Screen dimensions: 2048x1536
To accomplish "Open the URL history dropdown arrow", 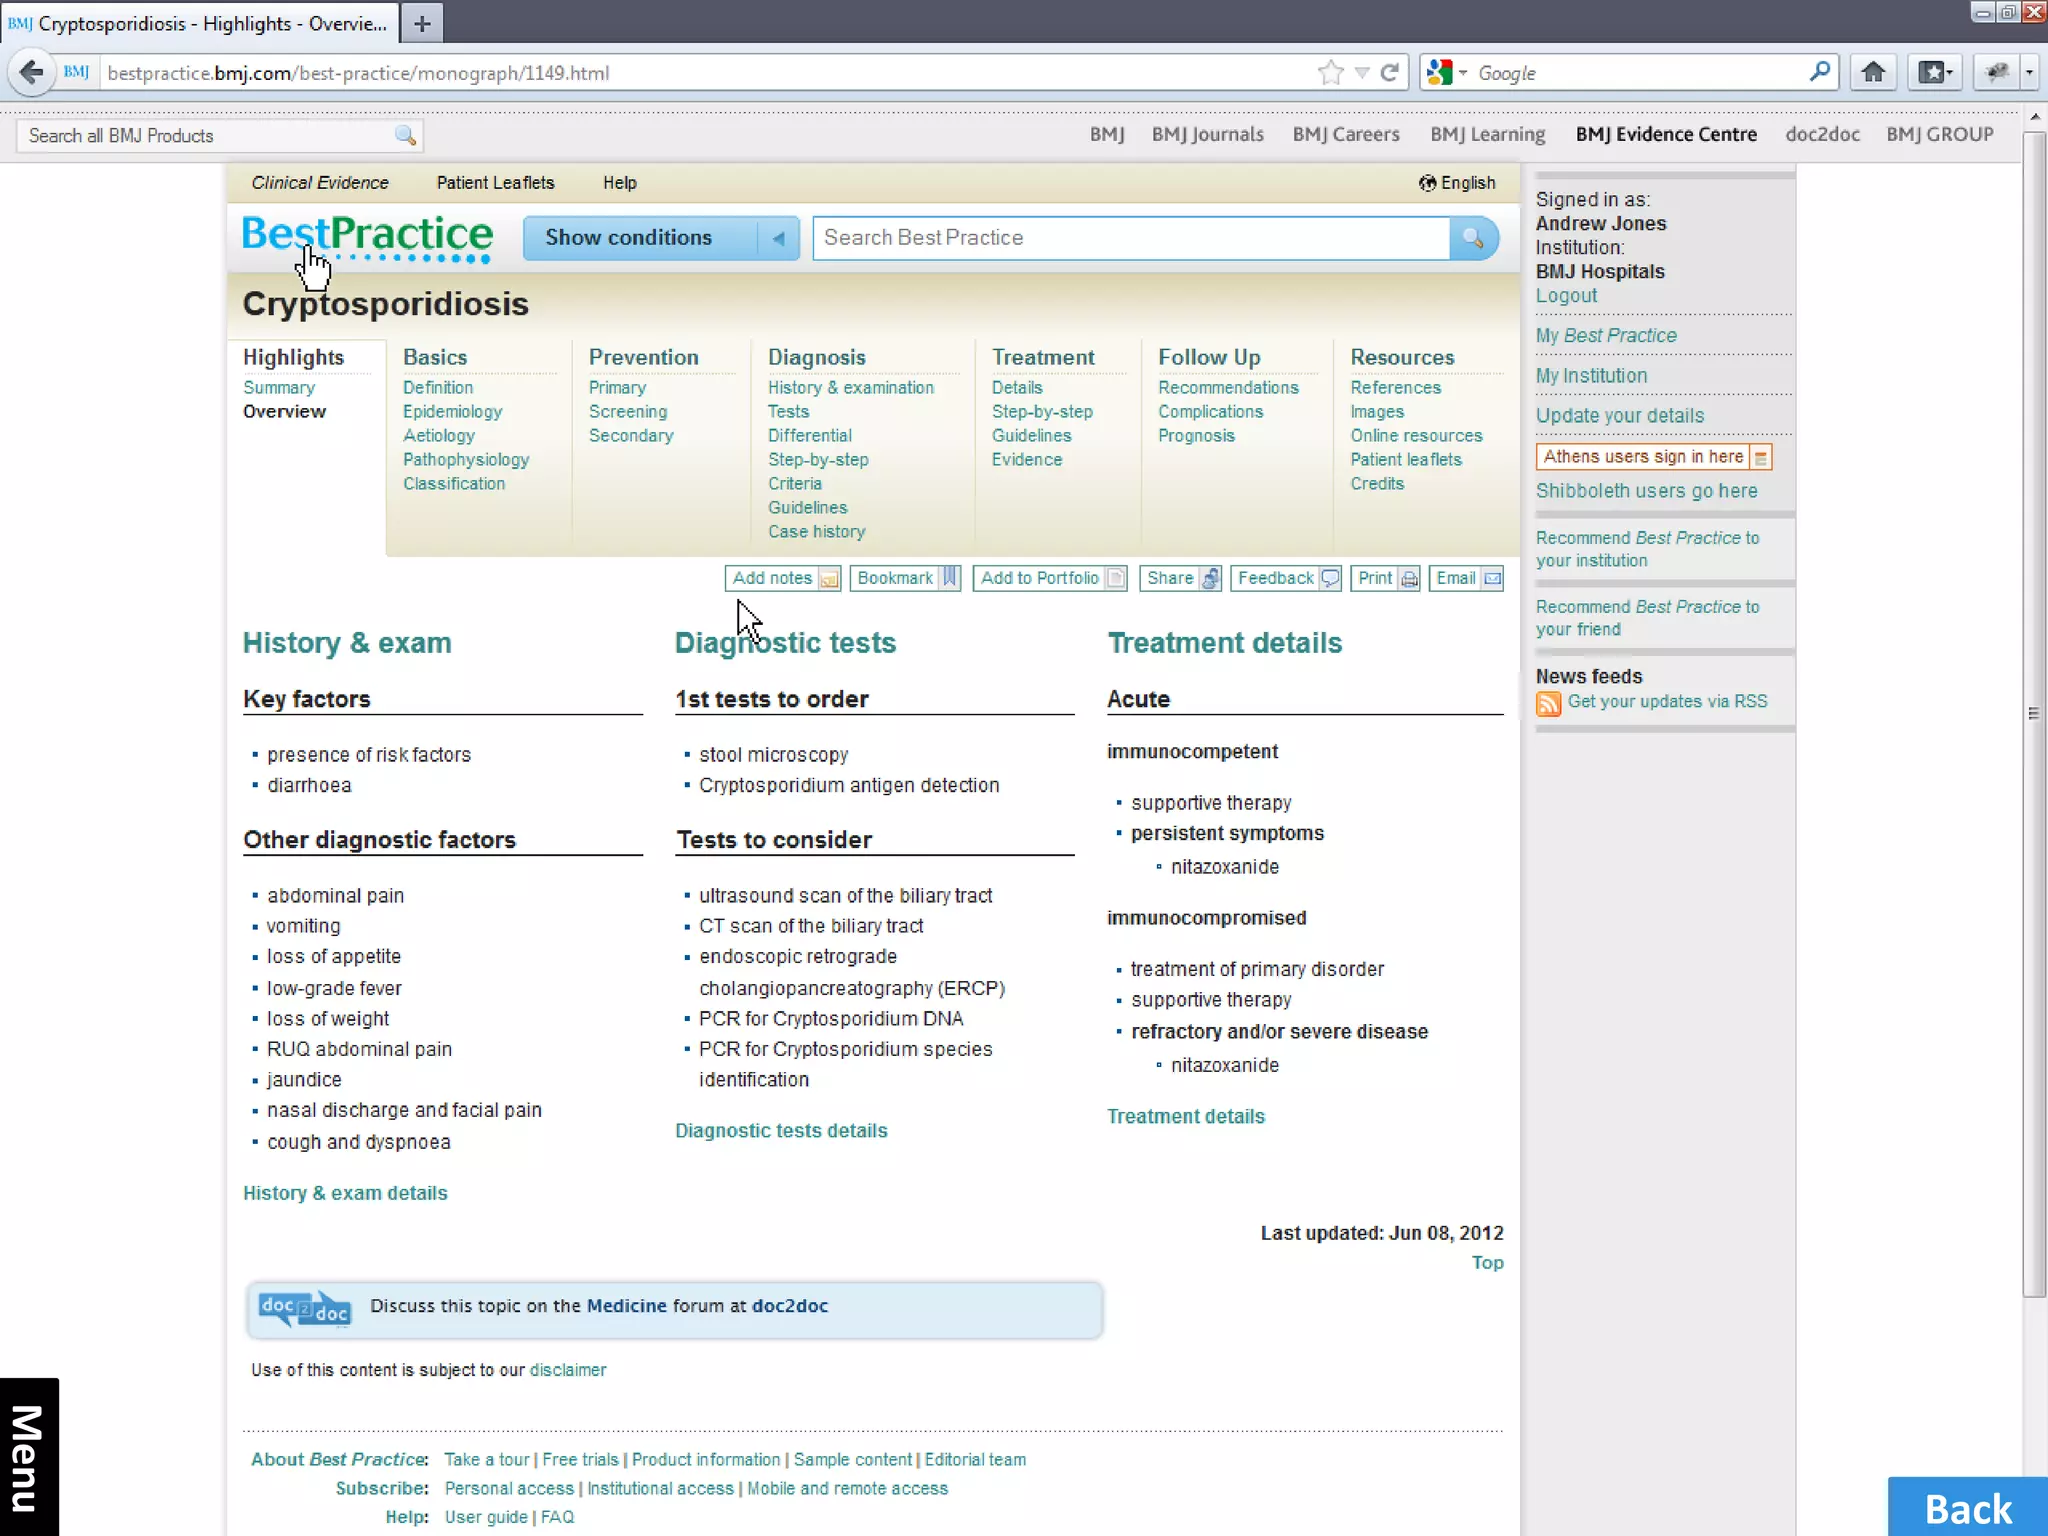I will pos(1361,73).
